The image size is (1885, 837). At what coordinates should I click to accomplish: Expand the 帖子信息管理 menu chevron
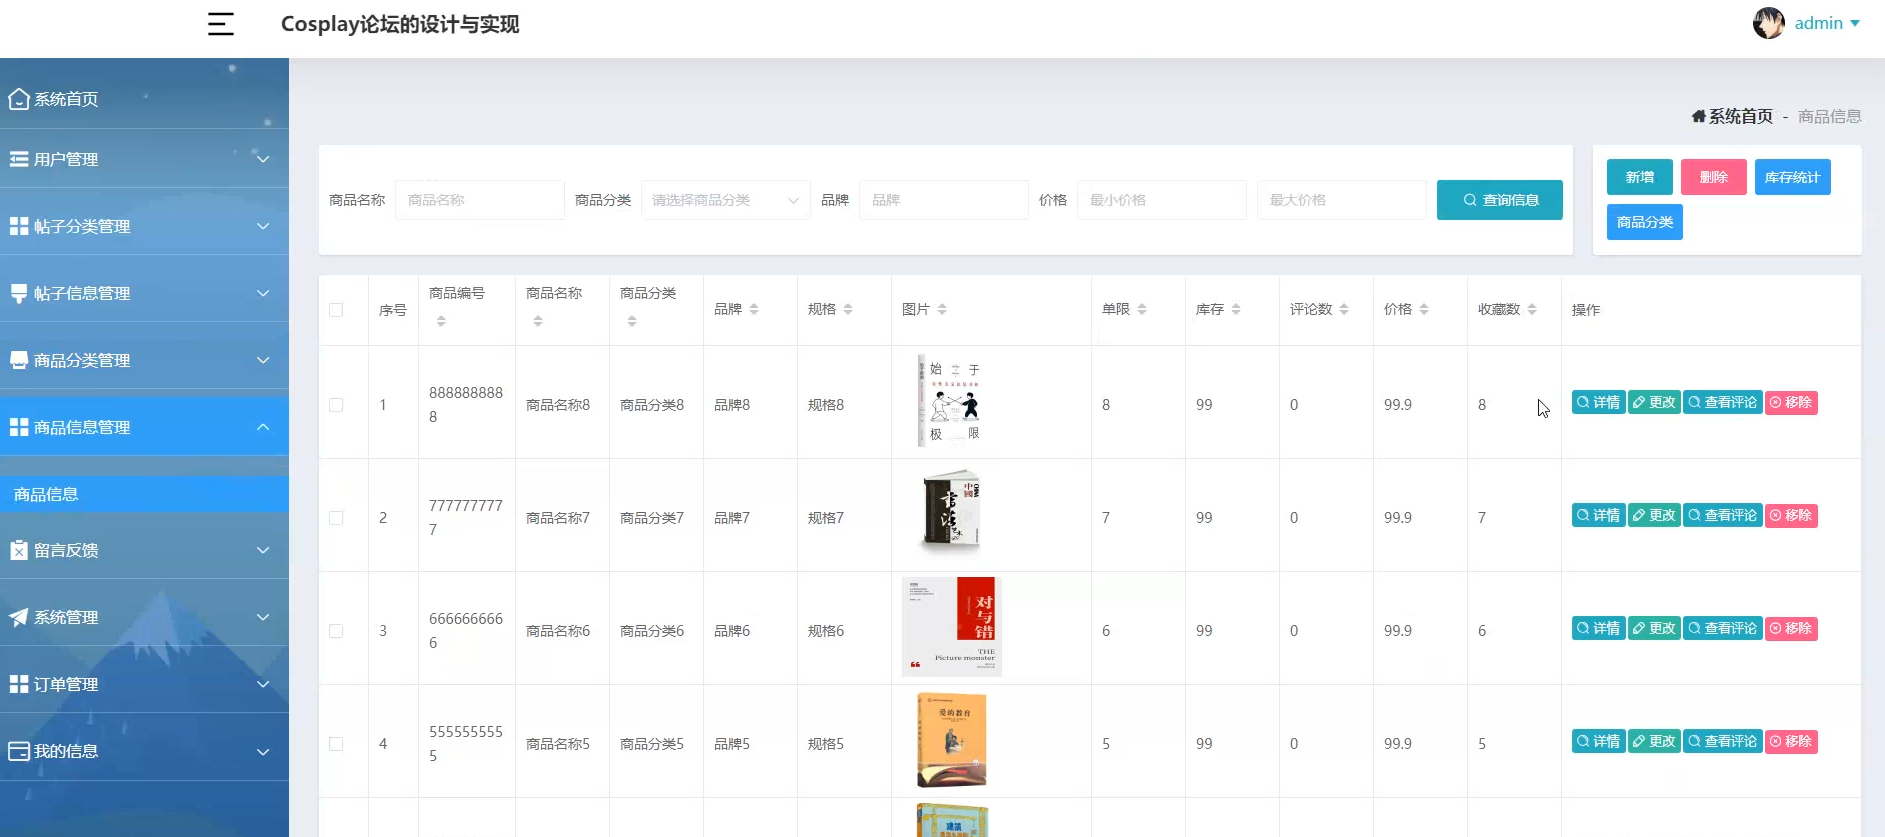263,293
